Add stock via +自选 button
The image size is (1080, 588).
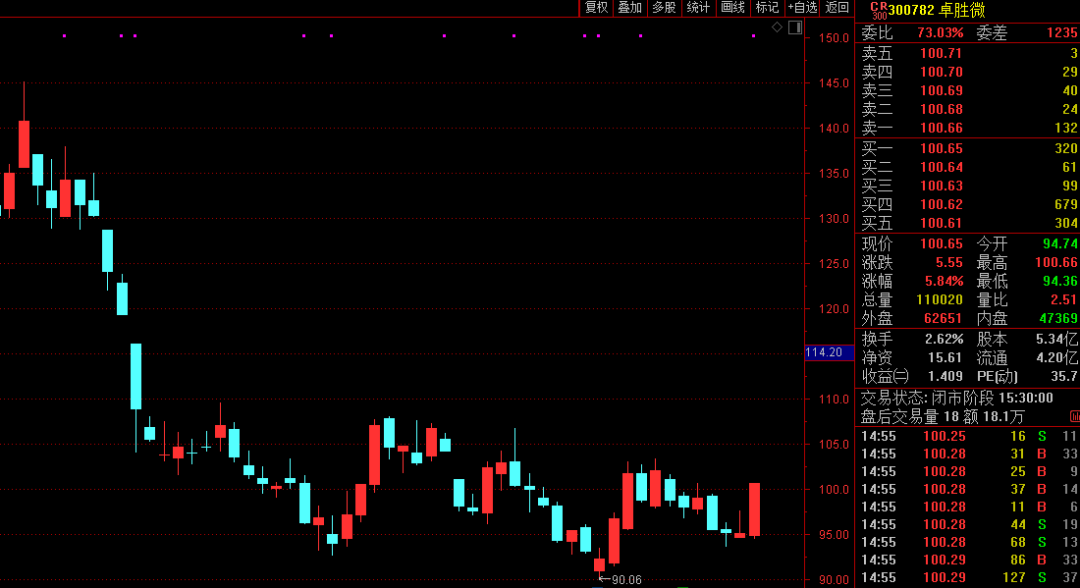coord(802,8)
